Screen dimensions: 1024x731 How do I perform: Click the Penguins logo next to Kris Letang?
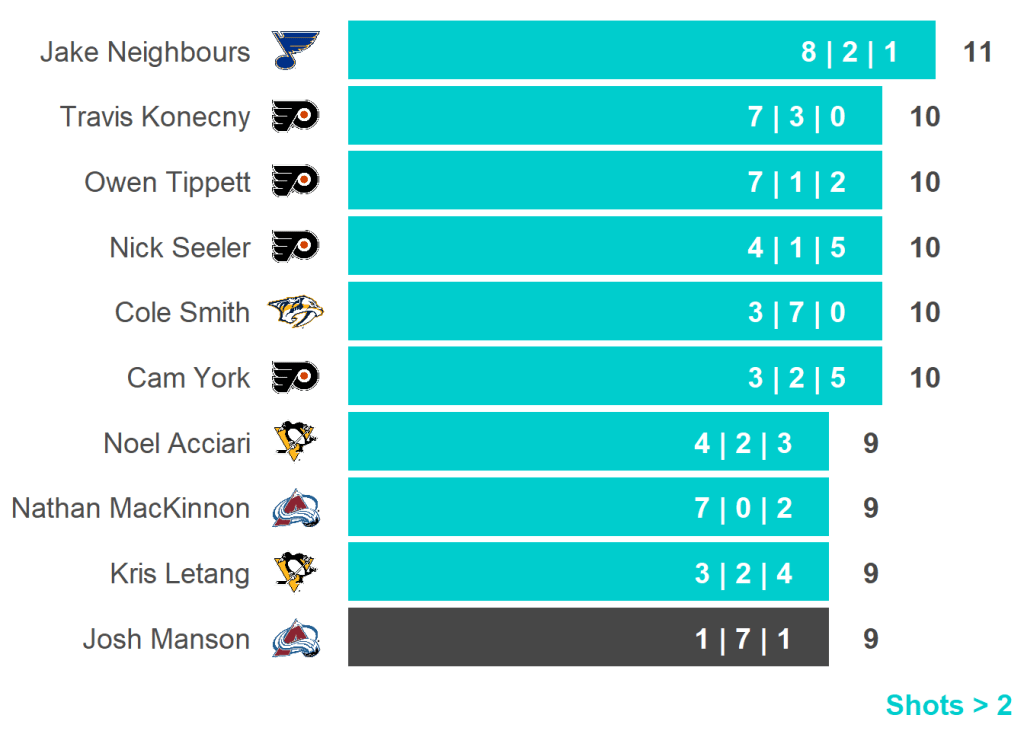pyautogui.click(x=295, y=573)
